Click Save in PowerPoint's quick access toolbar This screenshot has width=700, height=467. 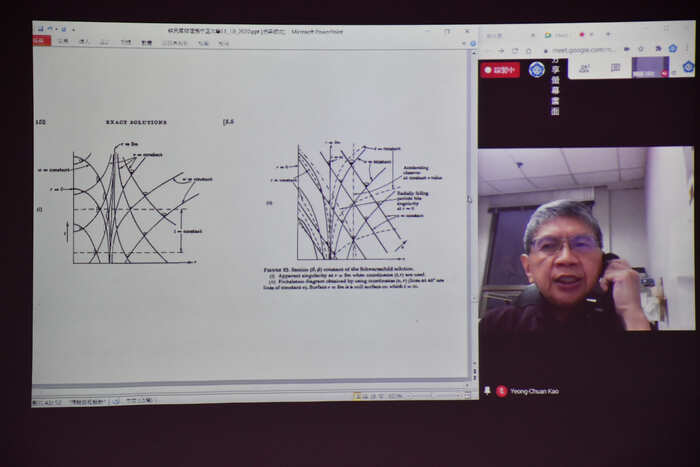(41, 29)
